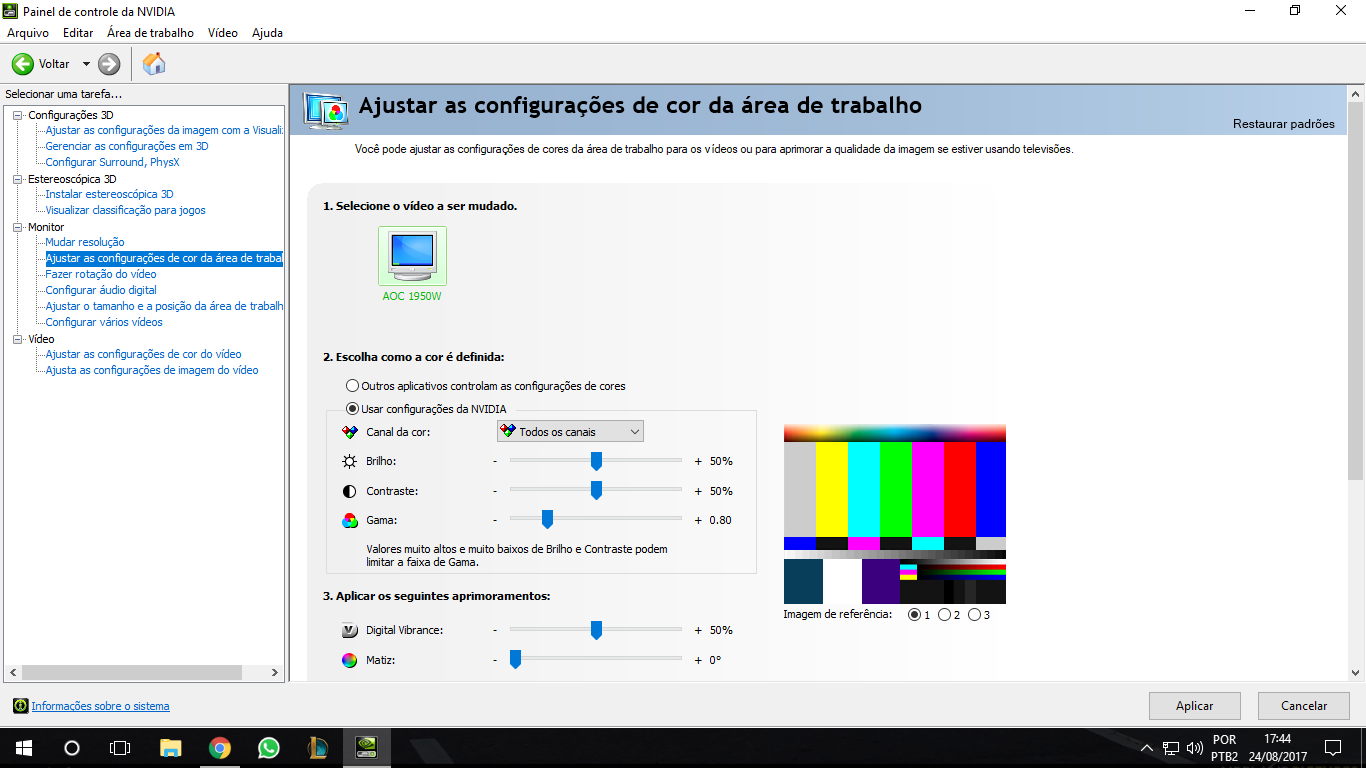
Task: Open 'Ajusta as configurações de imagem do vídeo'
Action: pyautogui.click(x=152, y=370)
